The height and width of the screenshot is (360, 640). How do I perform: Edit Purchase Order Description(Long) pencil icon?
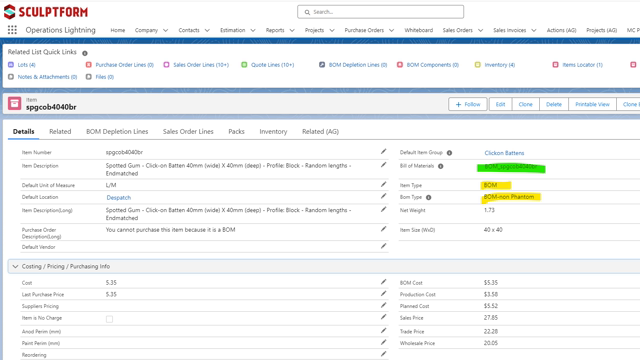coord(383,229)
